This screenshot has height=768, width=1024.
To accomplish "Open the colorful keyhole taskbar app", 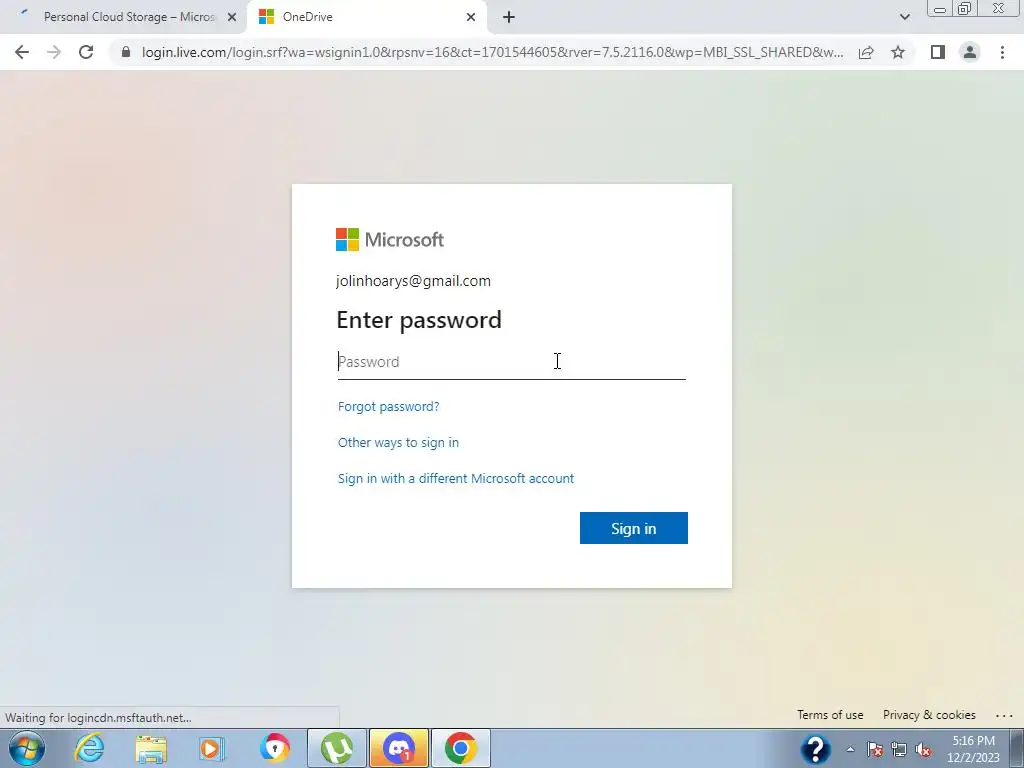I will (x=274, y=748).
